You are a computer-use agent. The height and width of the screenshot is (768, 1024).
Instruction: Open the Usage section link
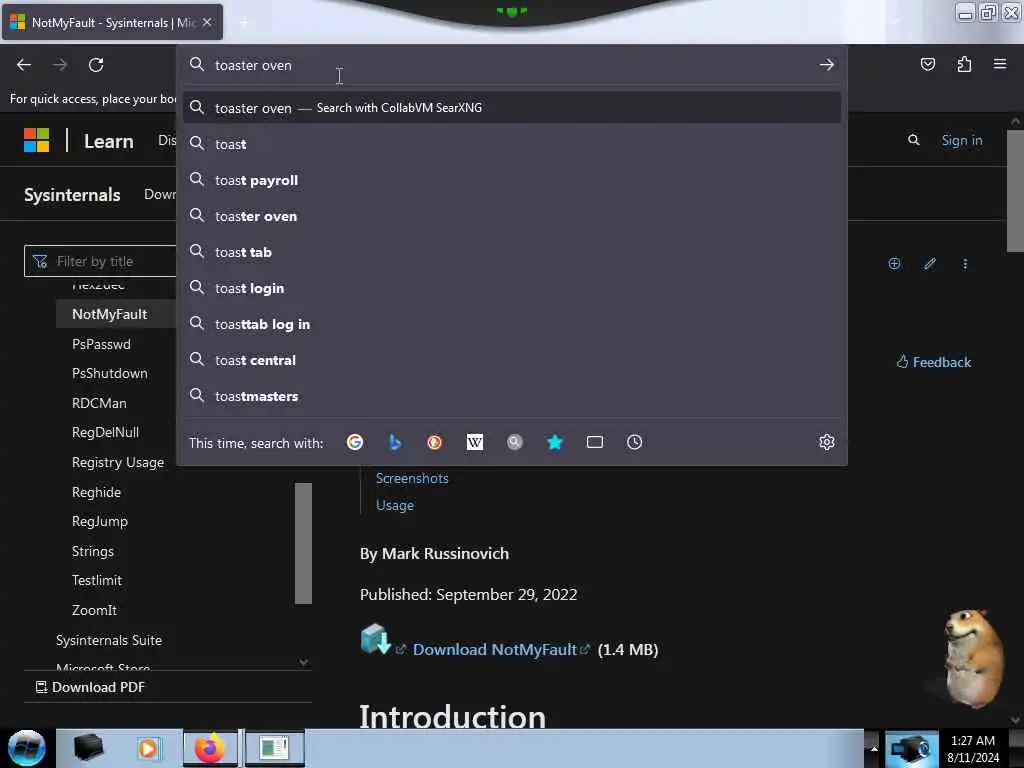click(x=394, y=505)
